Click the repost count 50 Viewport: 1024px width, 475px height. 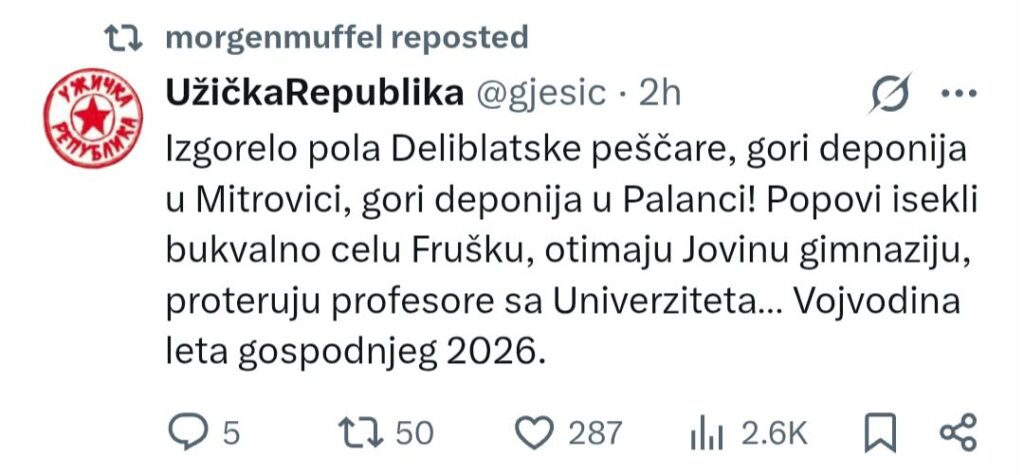pyautogui.click(x=415, y=433)
